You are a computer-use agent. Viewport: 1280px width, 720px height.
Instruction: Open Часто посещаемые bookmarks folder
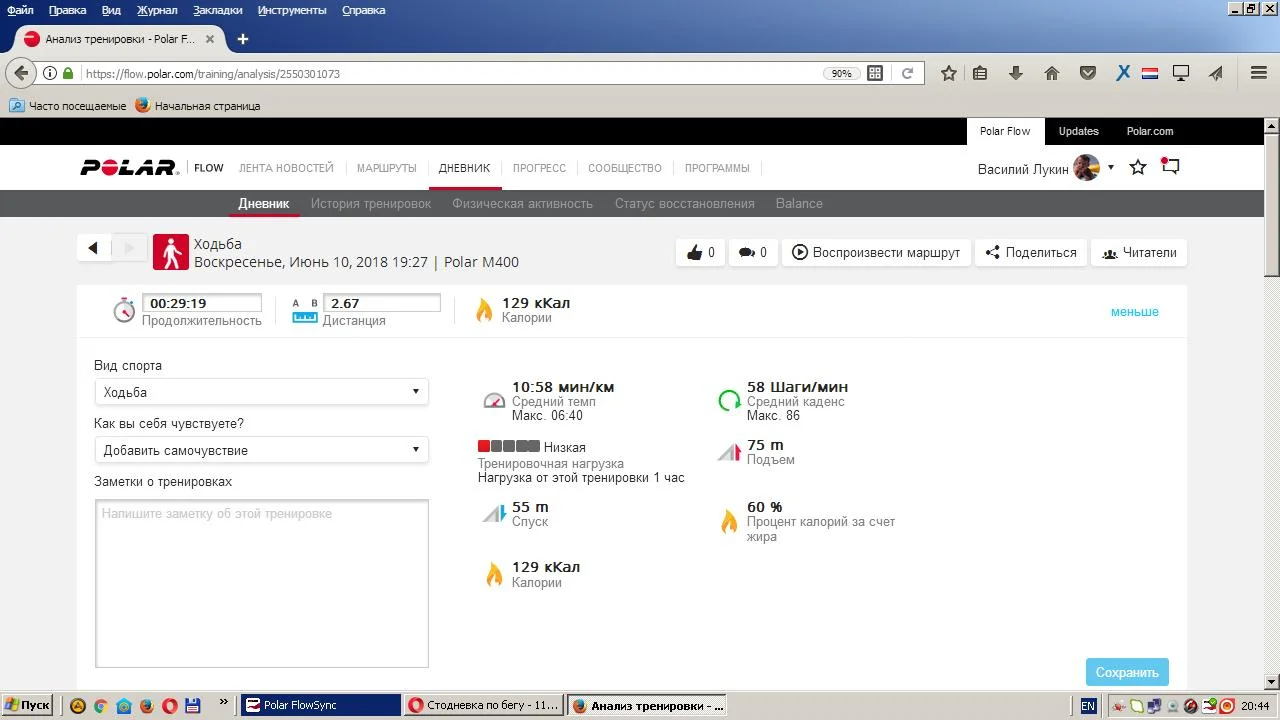[67, 105]
